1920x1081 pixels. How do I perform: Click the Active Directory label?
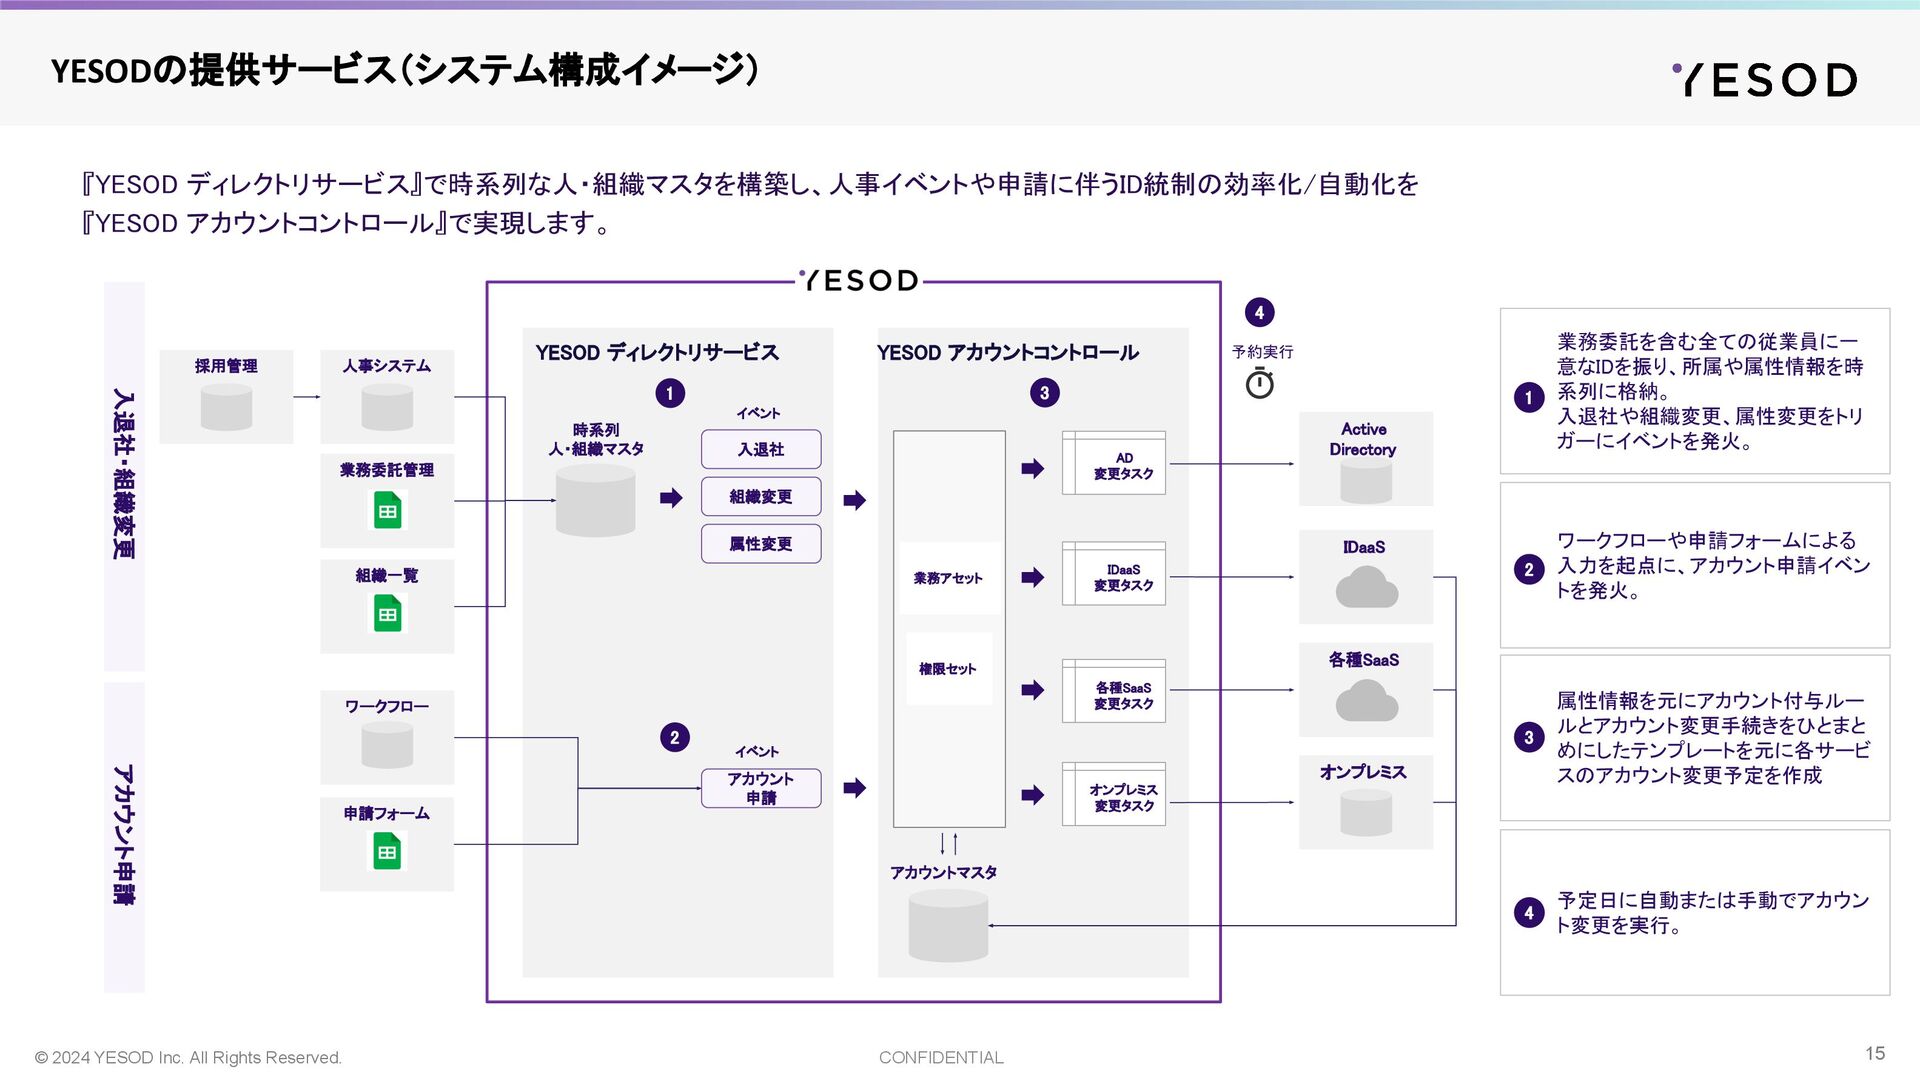[x=1364, y=439]
